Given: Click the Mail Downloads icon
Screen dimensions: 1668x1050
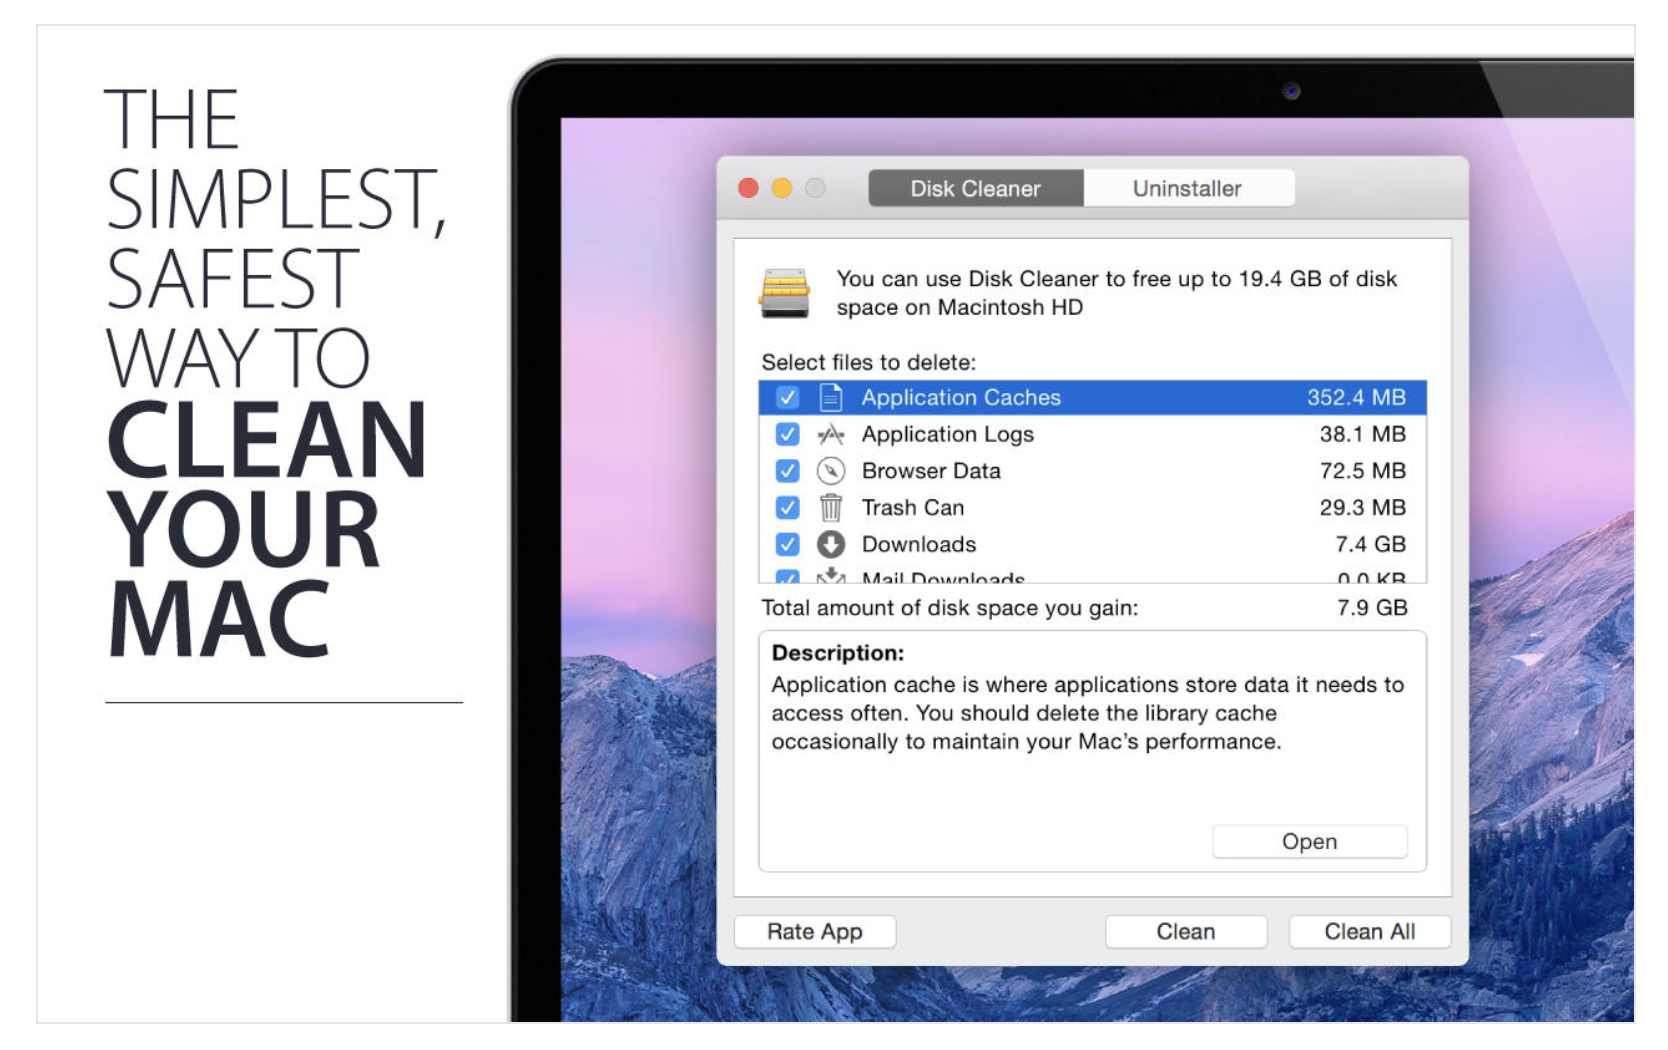Looking at the screenshot, I should click(x=830, y=576).
